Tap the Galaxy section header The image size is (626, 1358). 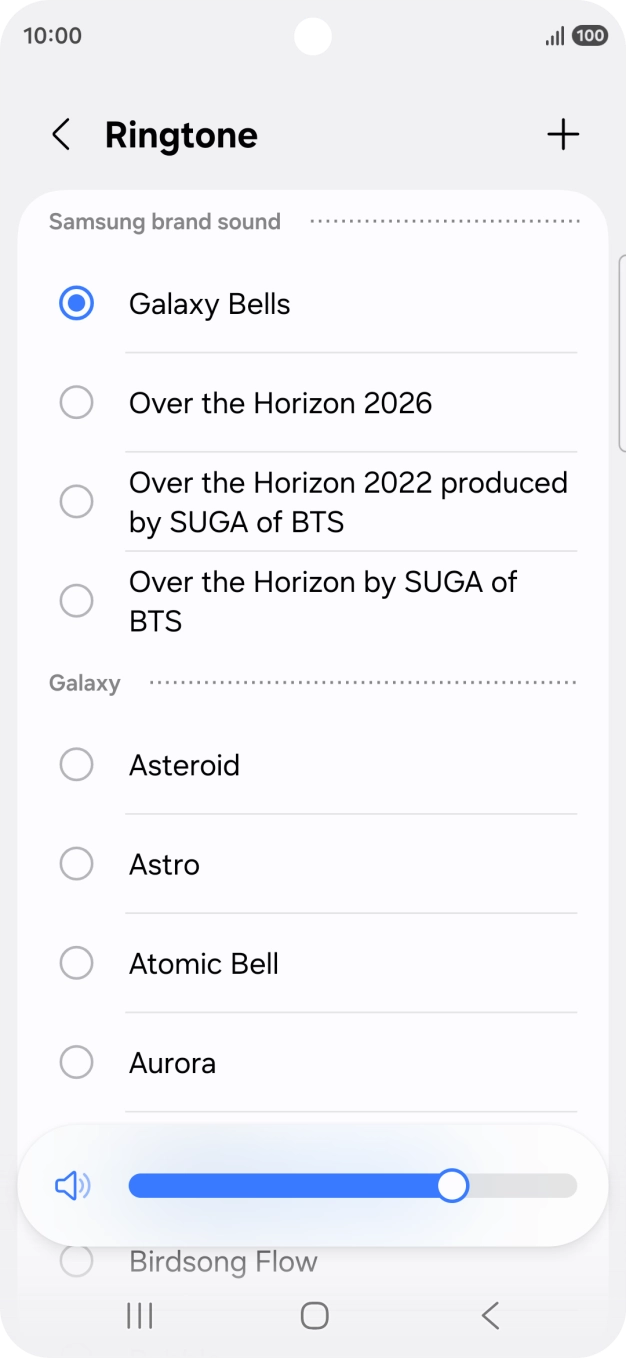[85, 682]
